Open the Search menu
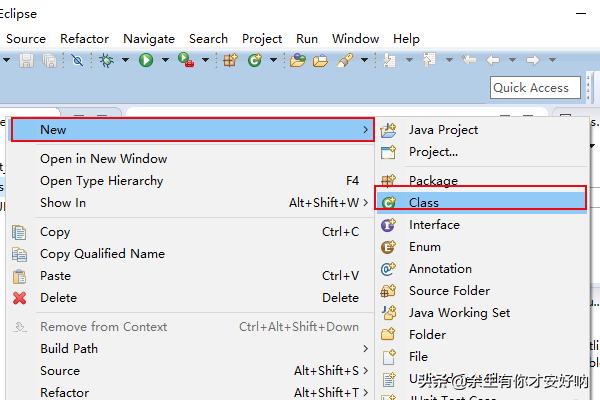The width and height of the screenshot is (600, 400). pos(208,39)
